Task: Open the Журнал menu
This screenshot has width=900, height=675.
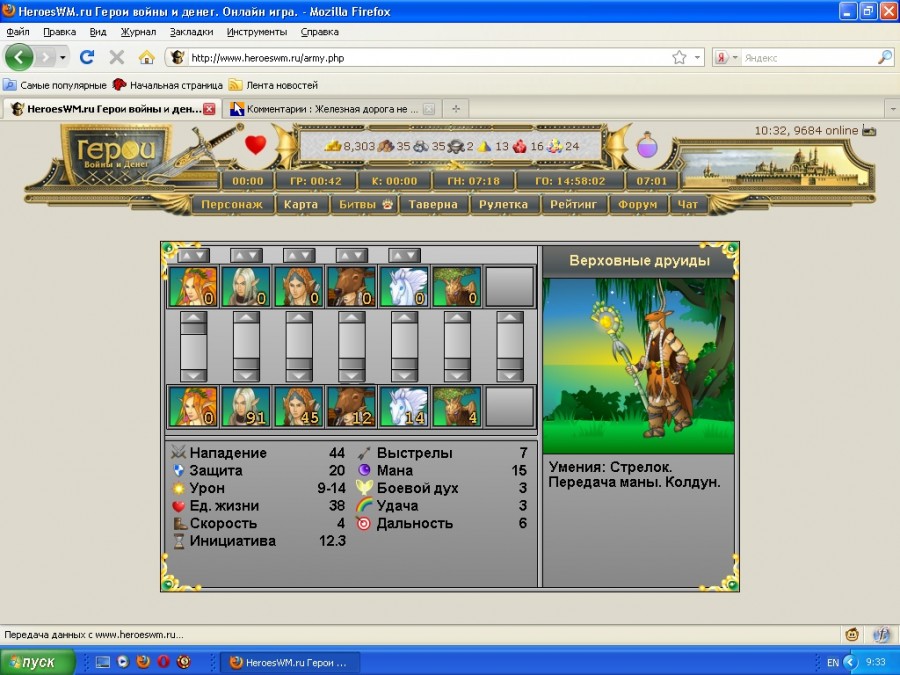Action: point(138,32)
